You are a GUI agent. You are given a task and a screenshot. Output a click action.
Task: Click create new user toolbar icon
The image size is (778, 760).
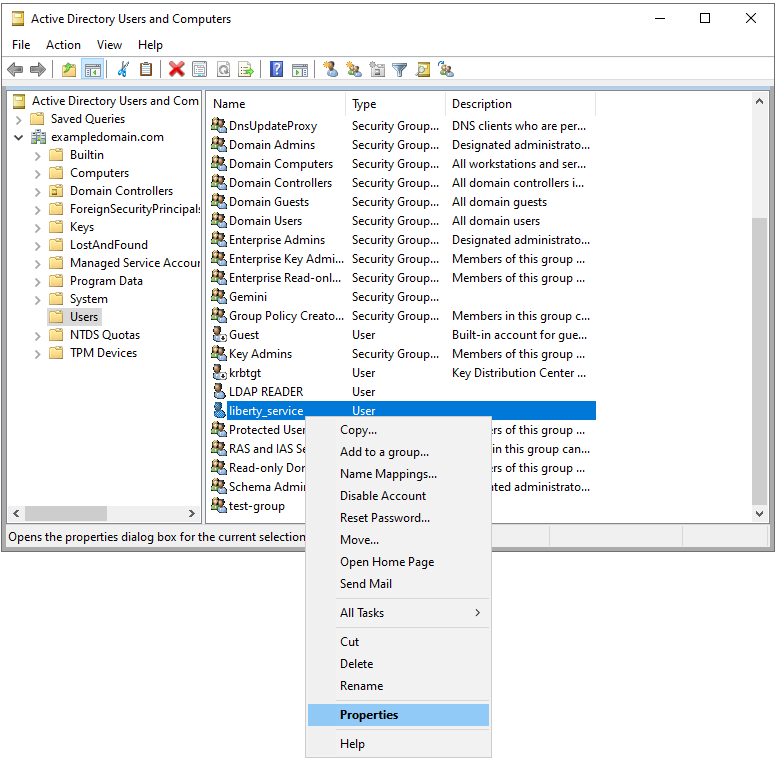pos(331,69)
